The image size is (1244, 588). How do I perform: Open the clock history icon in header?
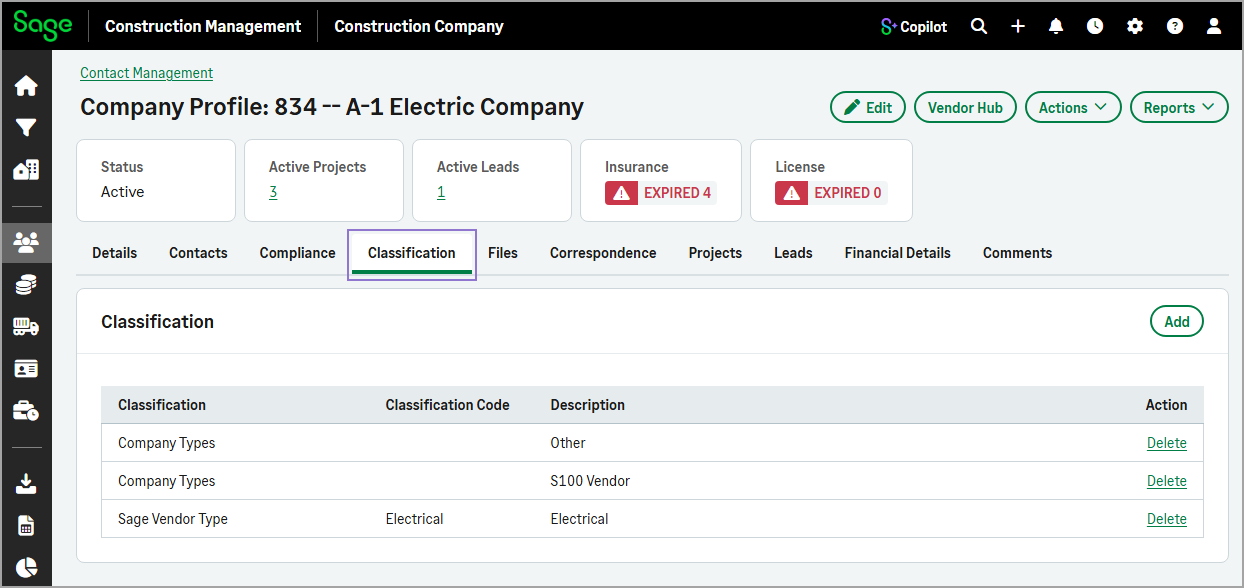[x=1095, y=27]
